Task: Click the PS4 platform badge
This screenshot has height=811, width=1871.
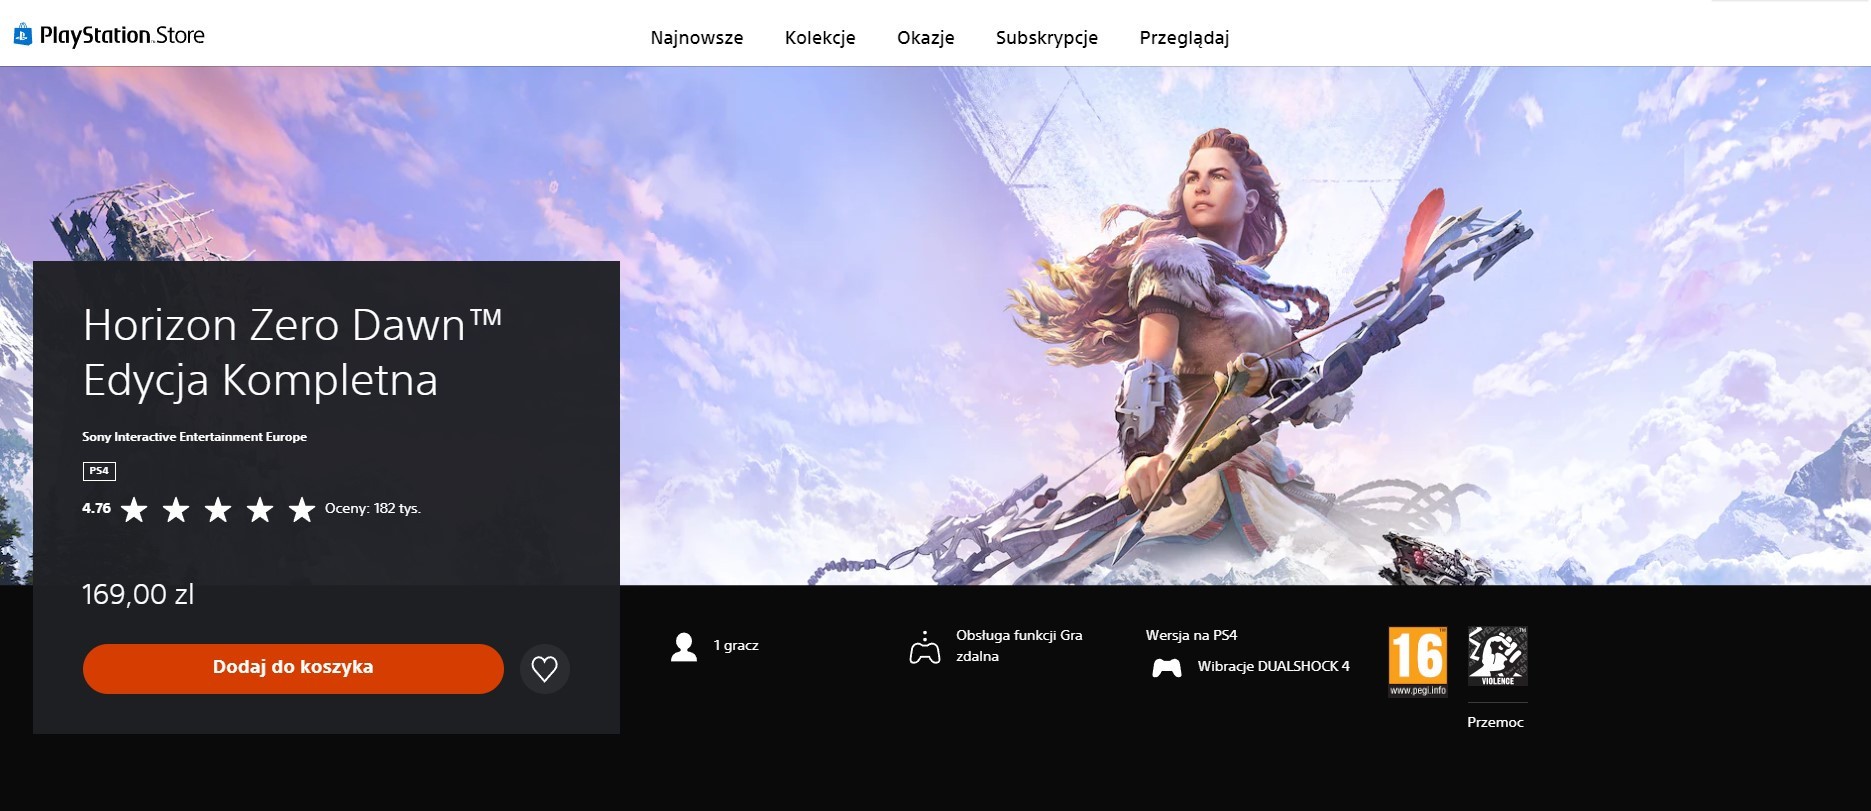Action: pos(99,471)
